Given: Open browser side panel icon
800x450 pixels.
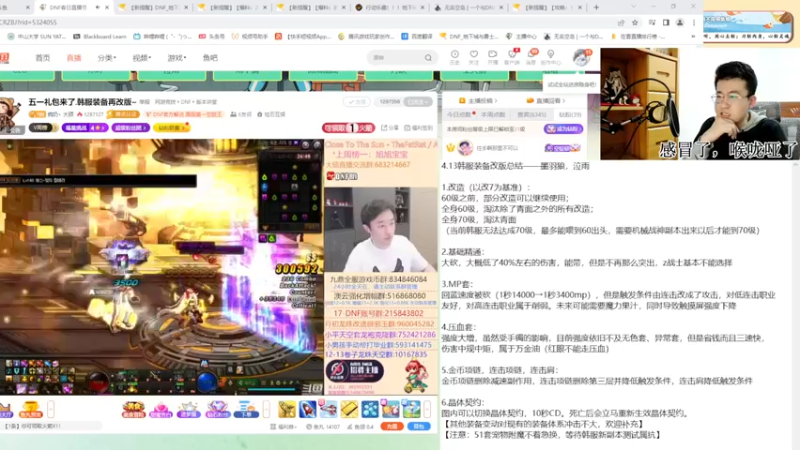Looking at the screenshot, I should [x=666, y=22].
